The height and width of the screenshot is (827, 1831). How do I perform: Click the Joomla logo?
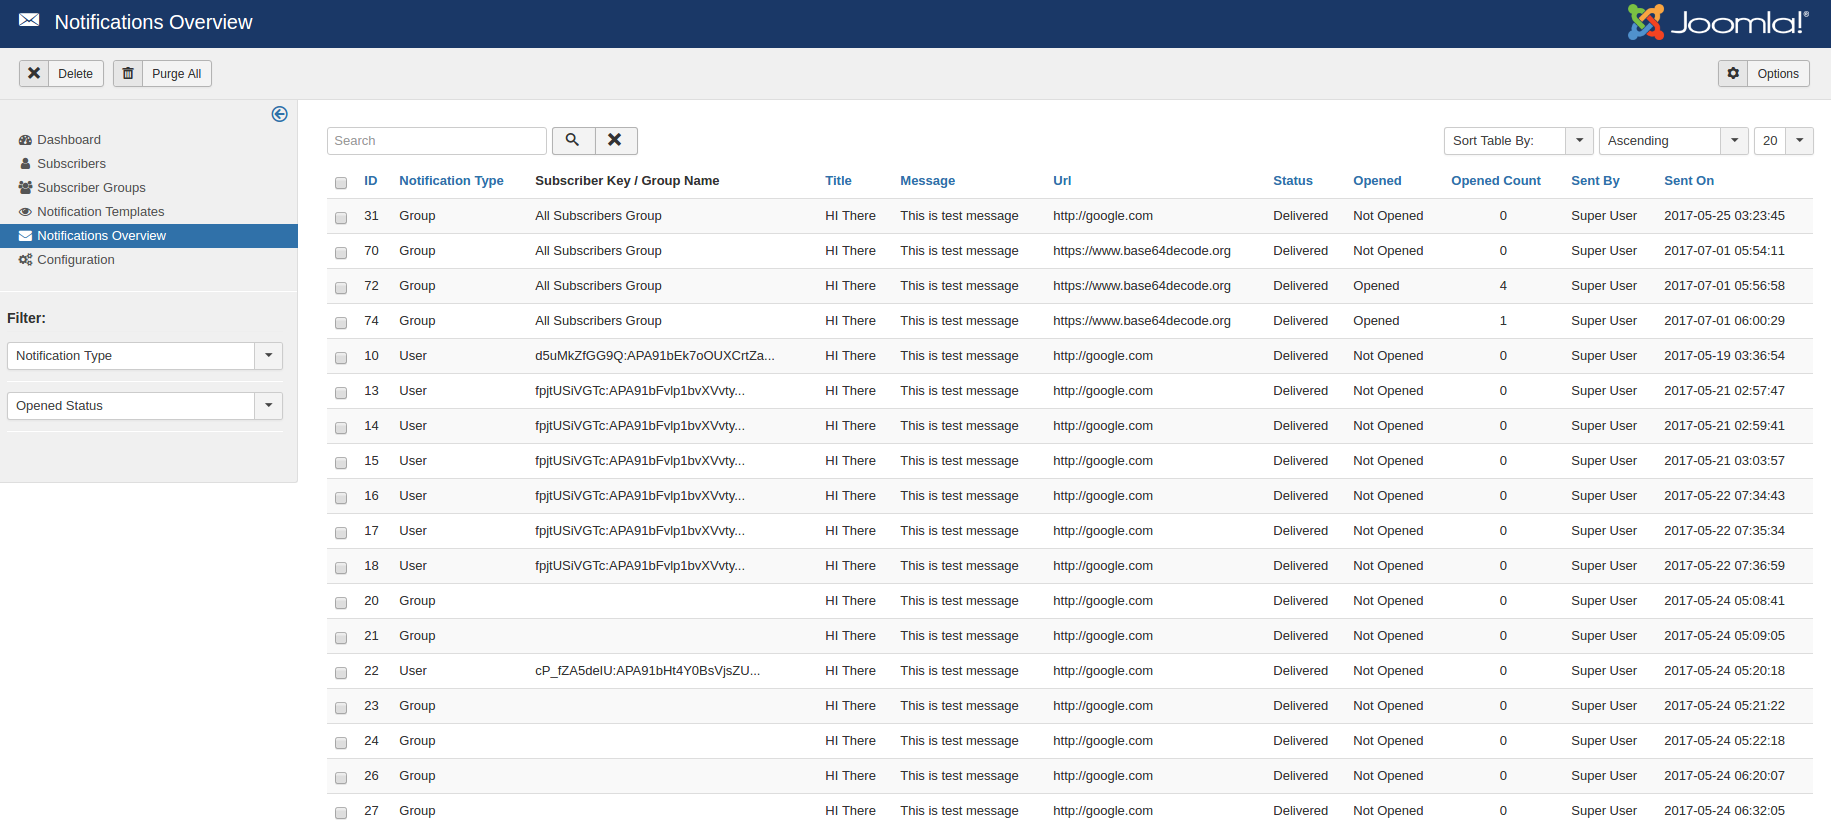pos(1718,22)
